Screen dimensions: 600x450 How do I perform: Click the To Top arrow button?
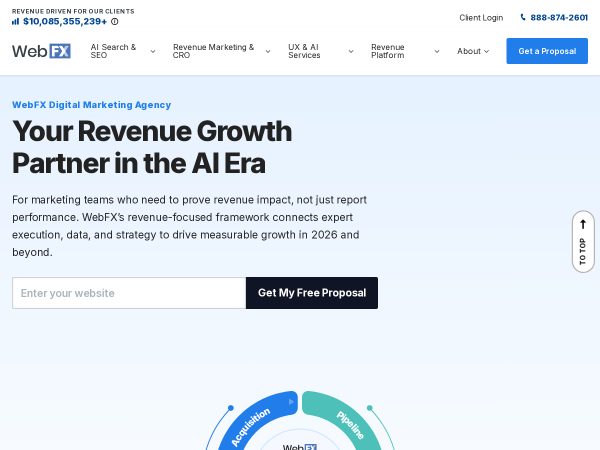583,242
